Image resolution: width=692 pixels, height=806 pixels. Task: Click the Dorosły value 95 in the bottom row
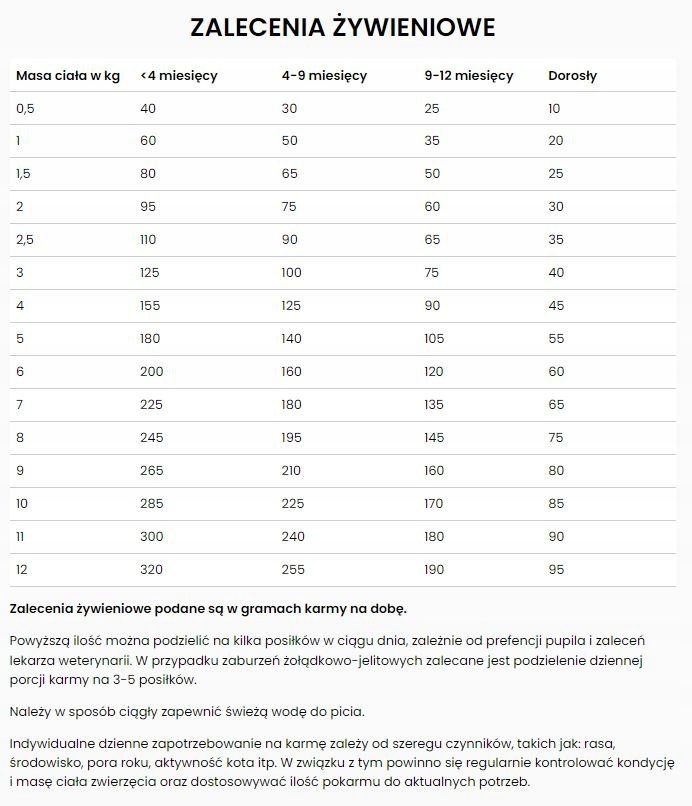coord(556,569)
